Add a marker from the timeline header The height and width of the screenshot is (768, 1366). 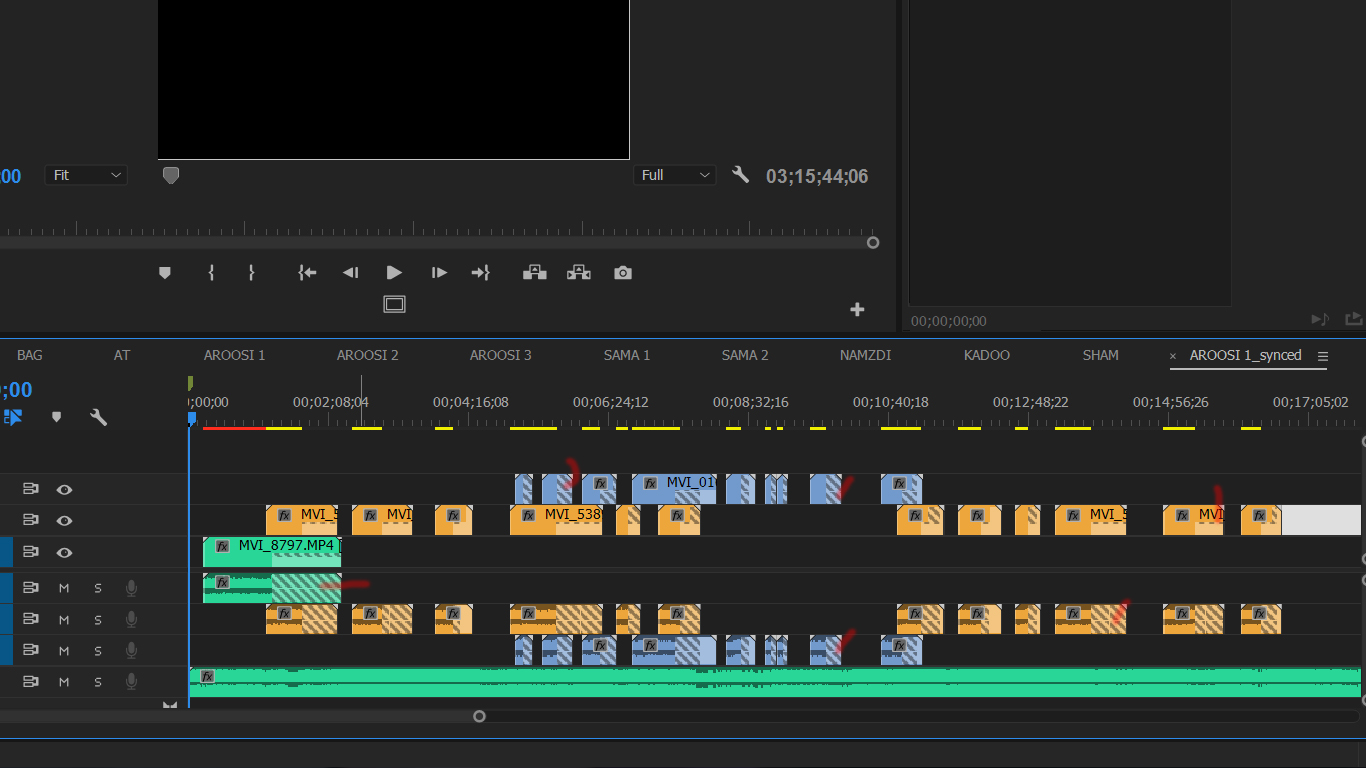(56, 417)
